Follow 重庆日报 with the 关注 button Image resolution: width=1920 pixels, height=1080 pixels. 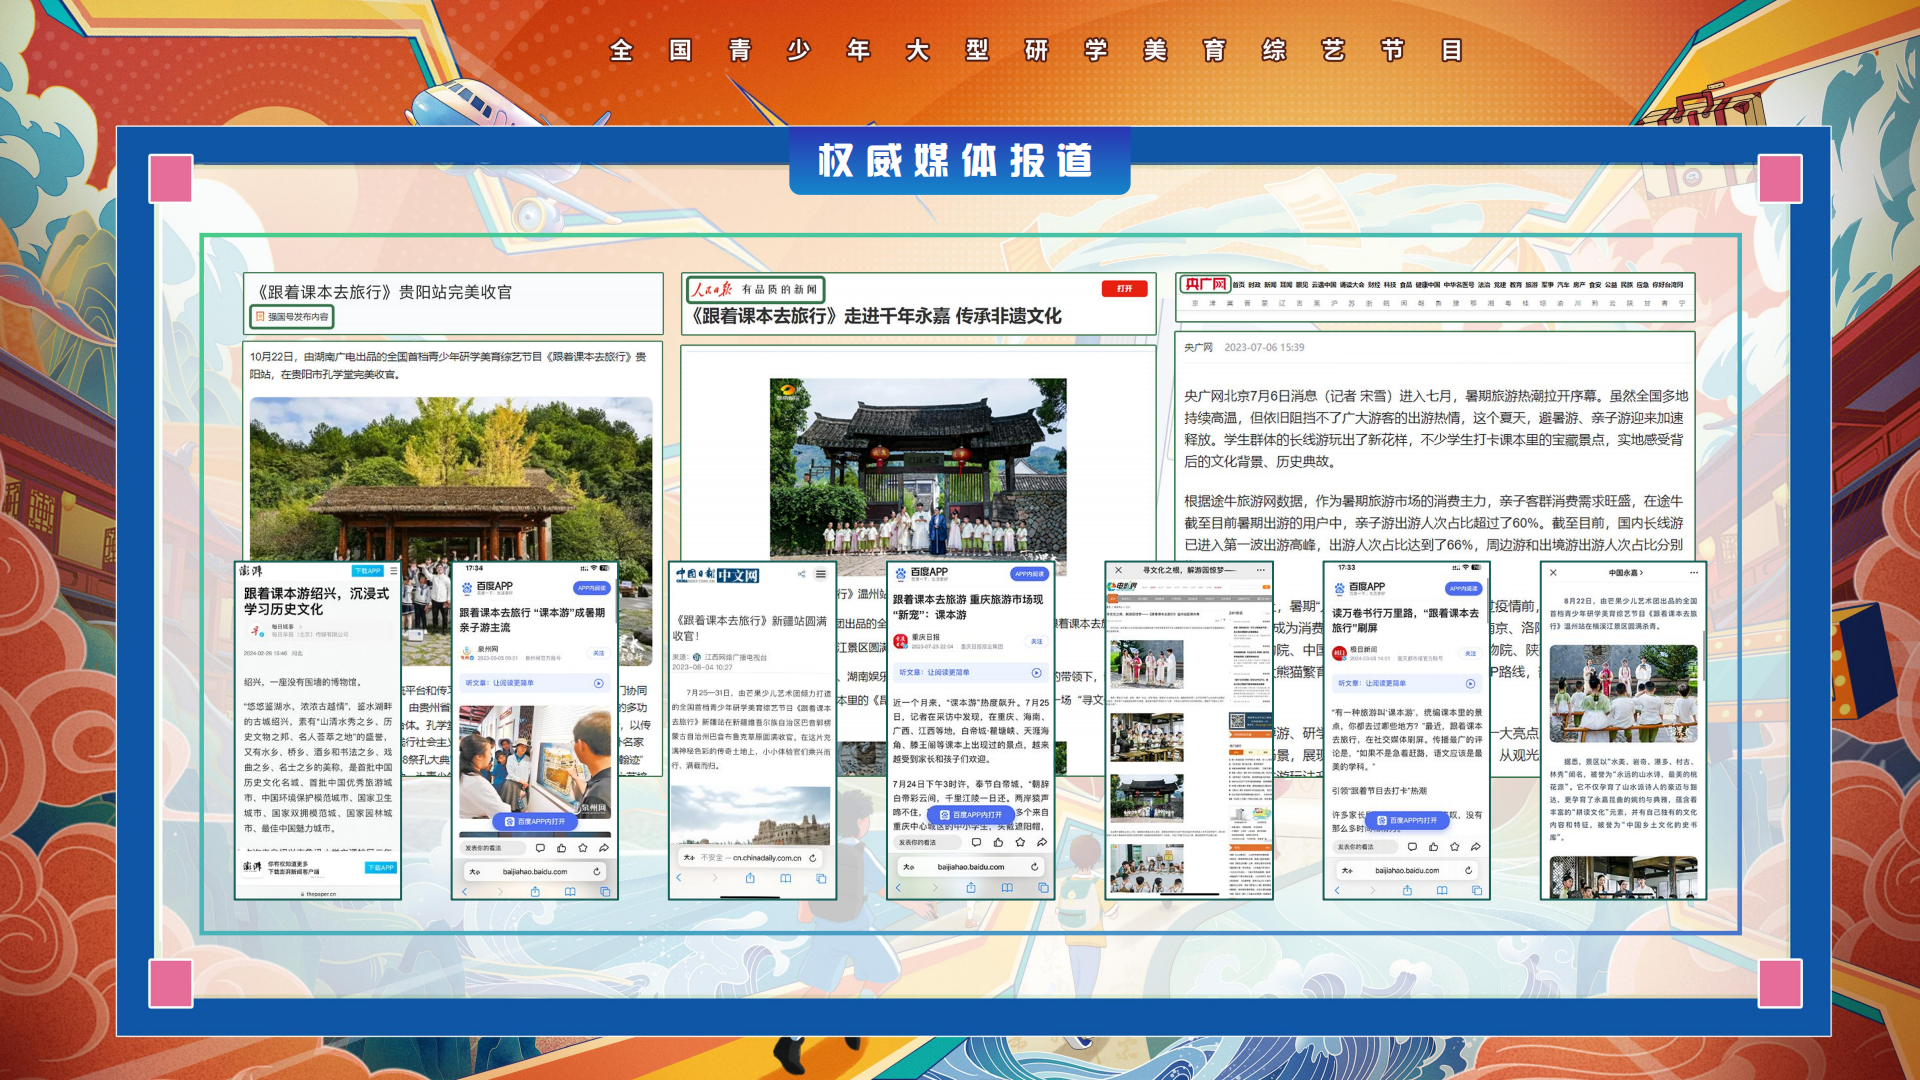click(1037, 641)
